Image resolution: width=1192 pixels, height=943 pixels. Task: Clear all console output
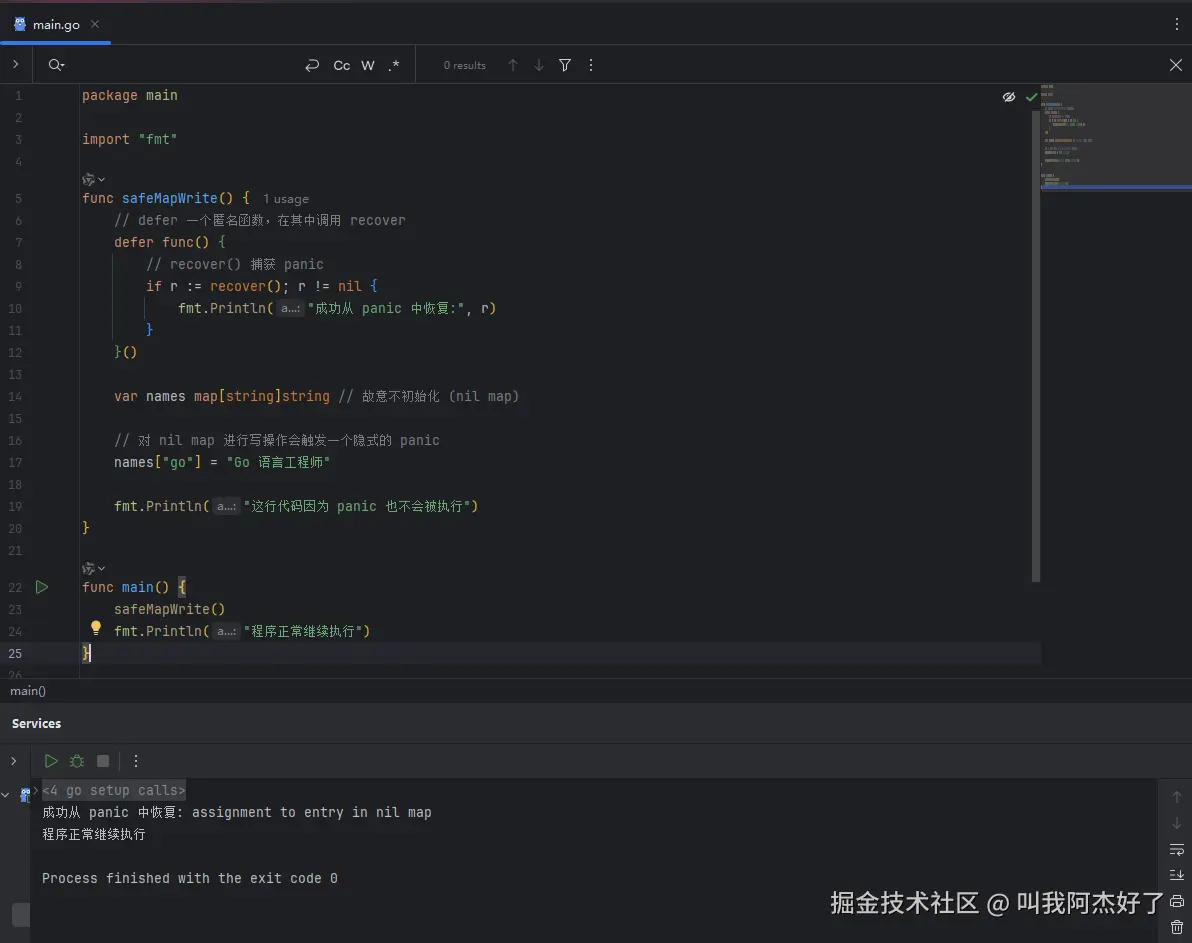pos(1177,927)
